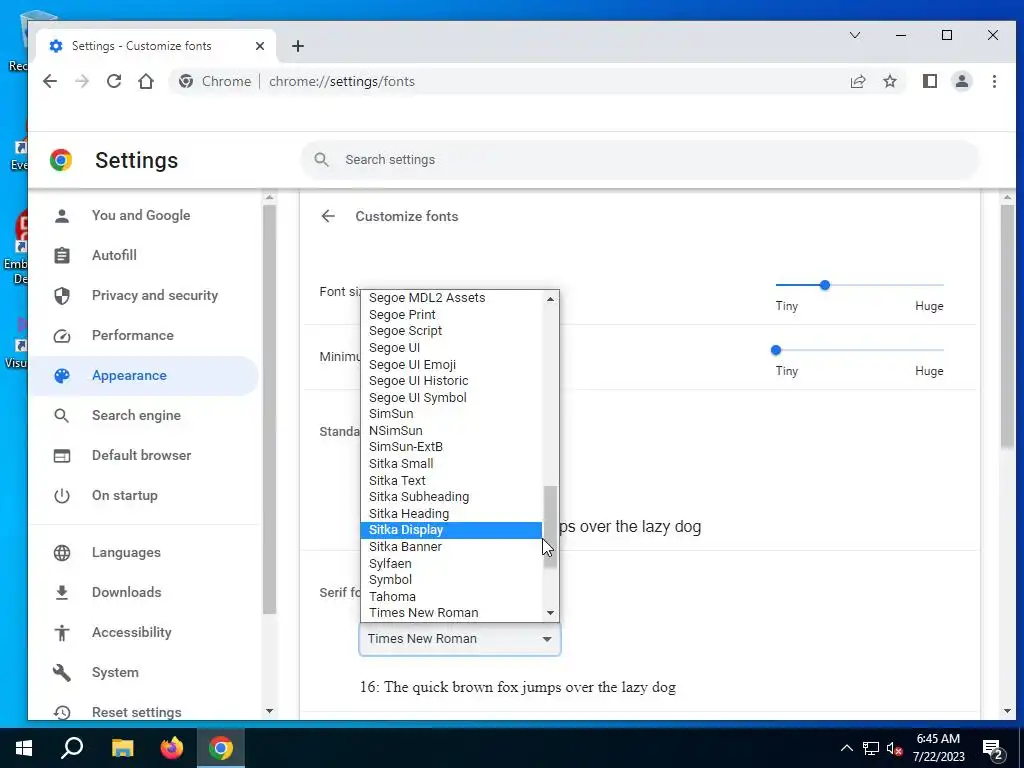Open taskbar clock showing 6:45 AM
This screenshot has width=1024, height=768.
click(x=938, y=748)
